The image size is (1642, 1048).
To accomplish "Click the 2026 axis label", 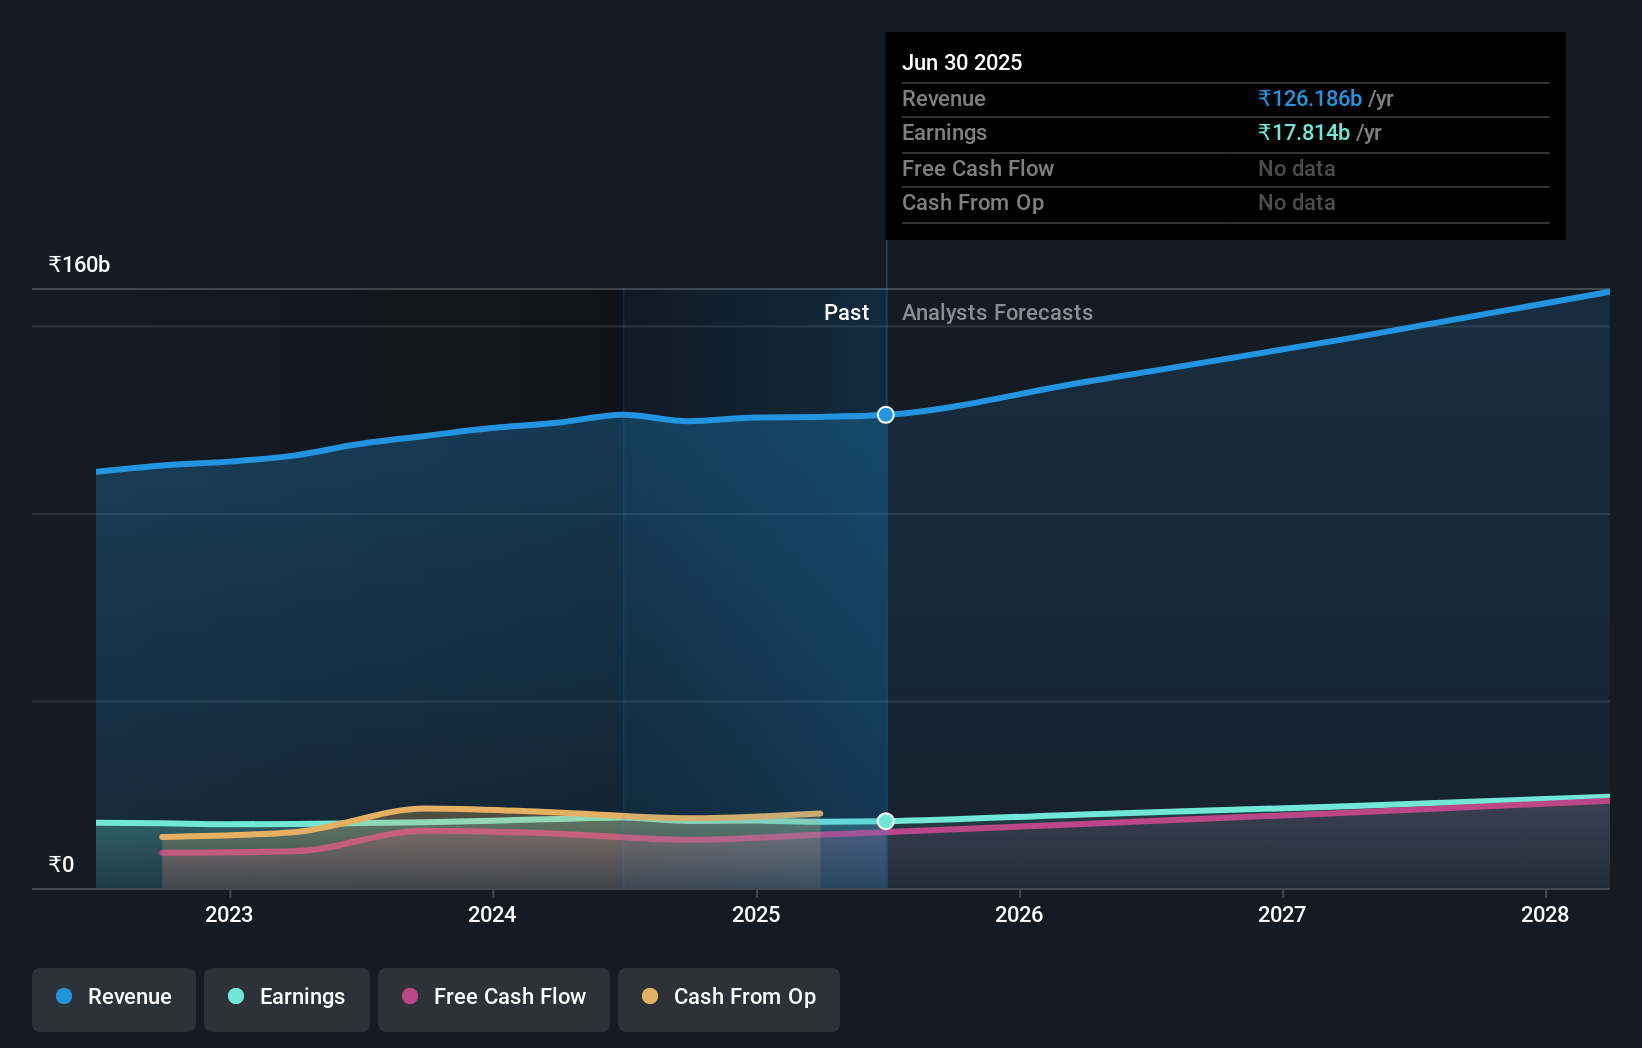I will point(1018,914).
